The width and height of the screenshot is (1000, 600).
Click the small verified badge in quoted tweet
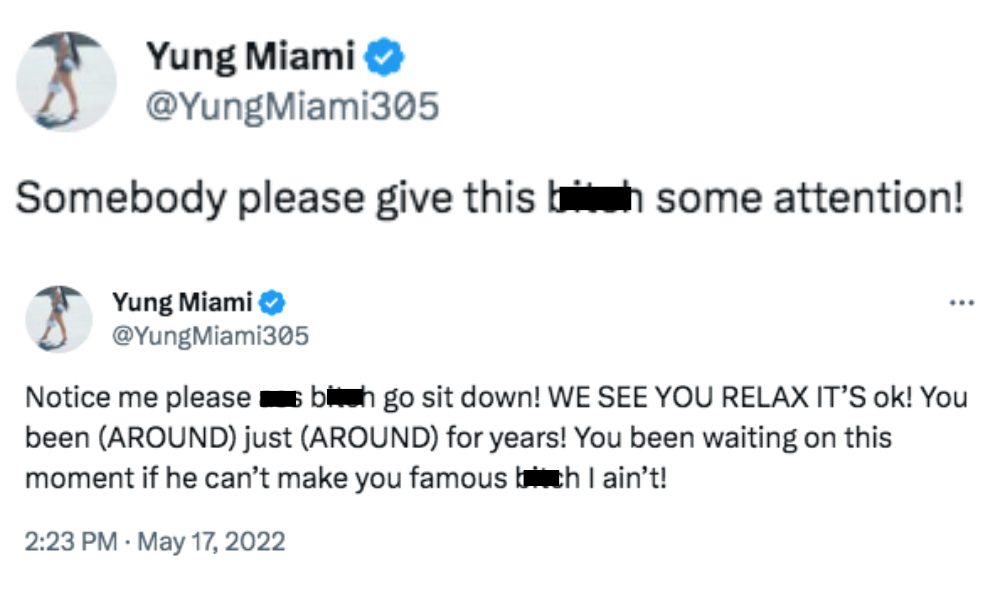(x=275, y=302)
